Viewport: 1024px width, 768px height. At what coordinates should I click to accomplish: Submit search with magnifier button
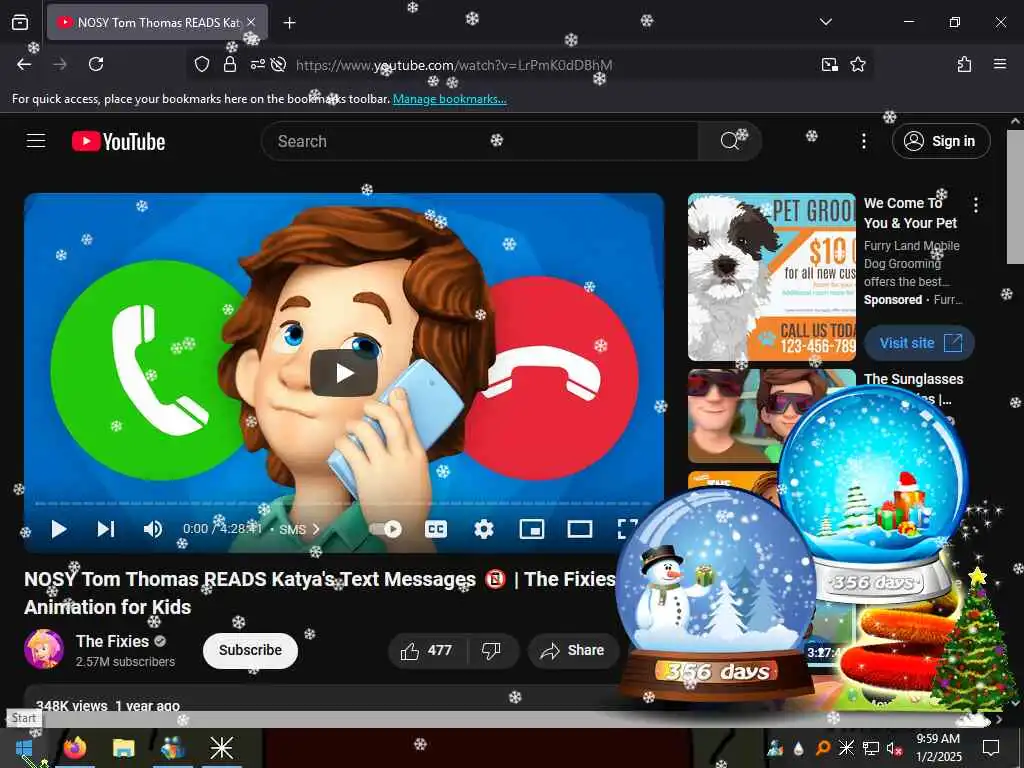[x=729, y=141]
